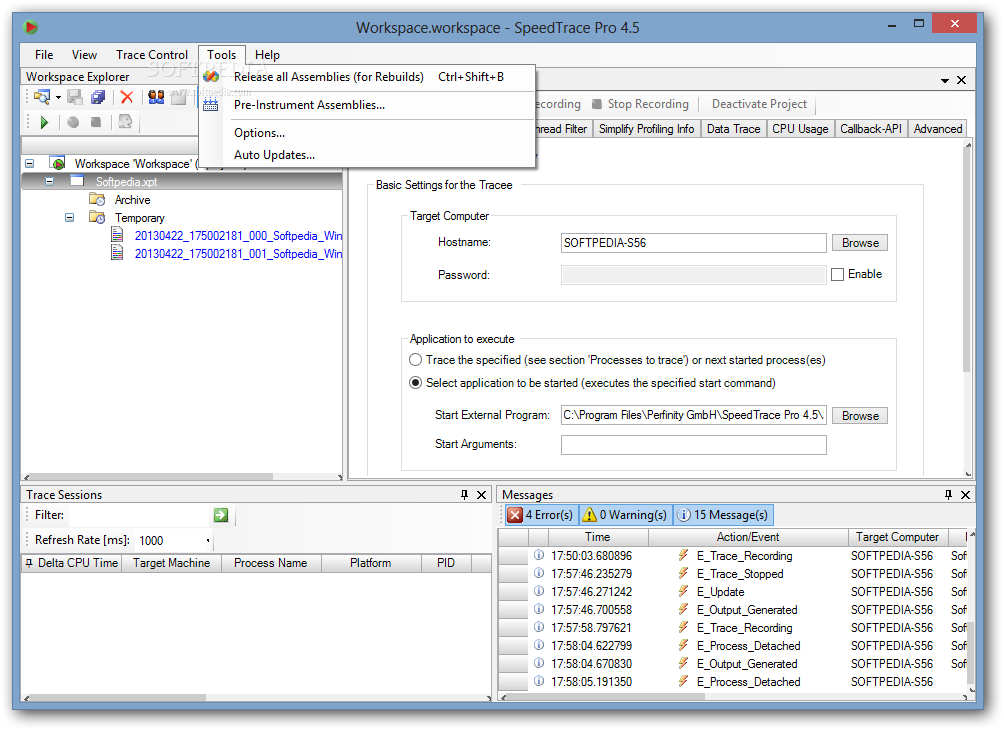Close the Trace Sessions panel
This screenshot has width=1004, height=730.
coord(482,494)
